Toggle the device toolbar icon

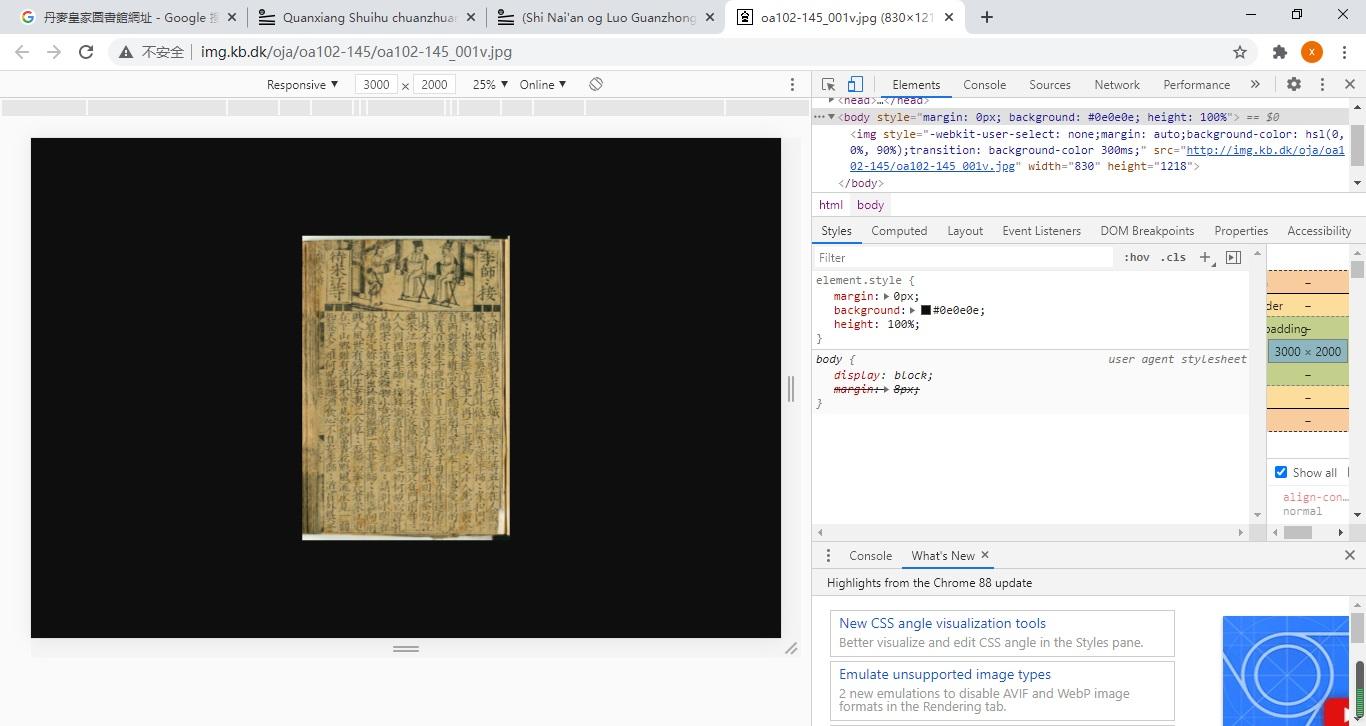coord(855,85)
